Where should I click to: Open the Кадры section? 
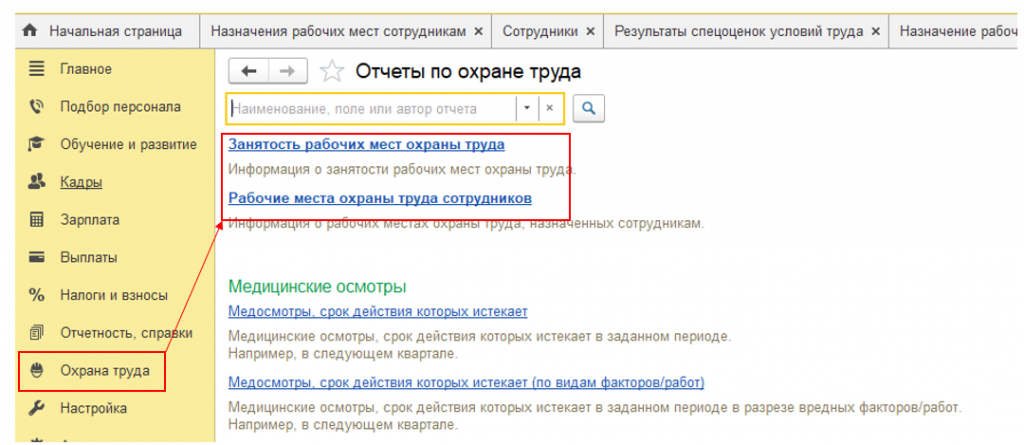(81, 182)
